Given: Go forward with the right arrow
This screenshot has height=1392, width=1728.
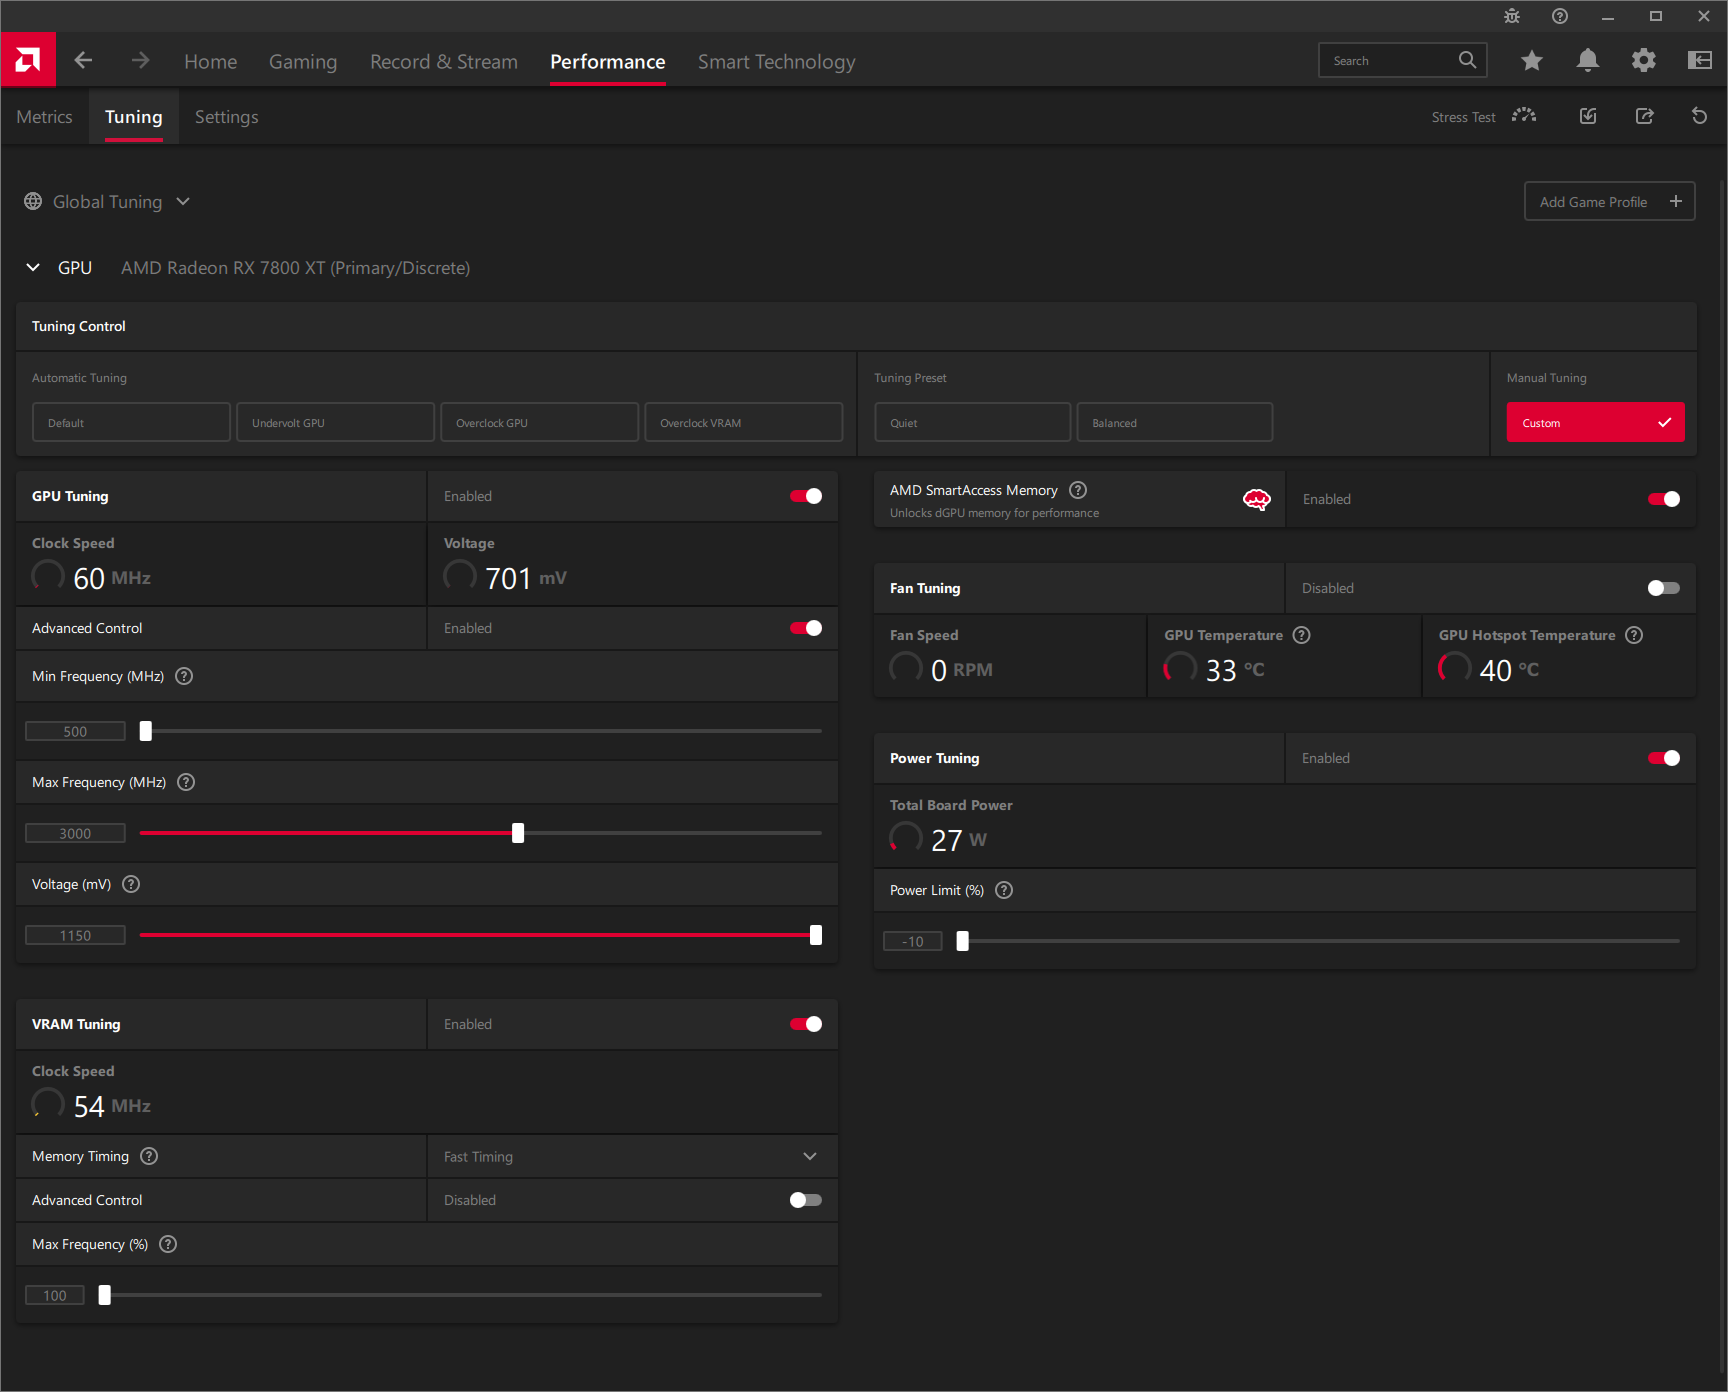Looking at the screenshot, I should coord(140,61).
